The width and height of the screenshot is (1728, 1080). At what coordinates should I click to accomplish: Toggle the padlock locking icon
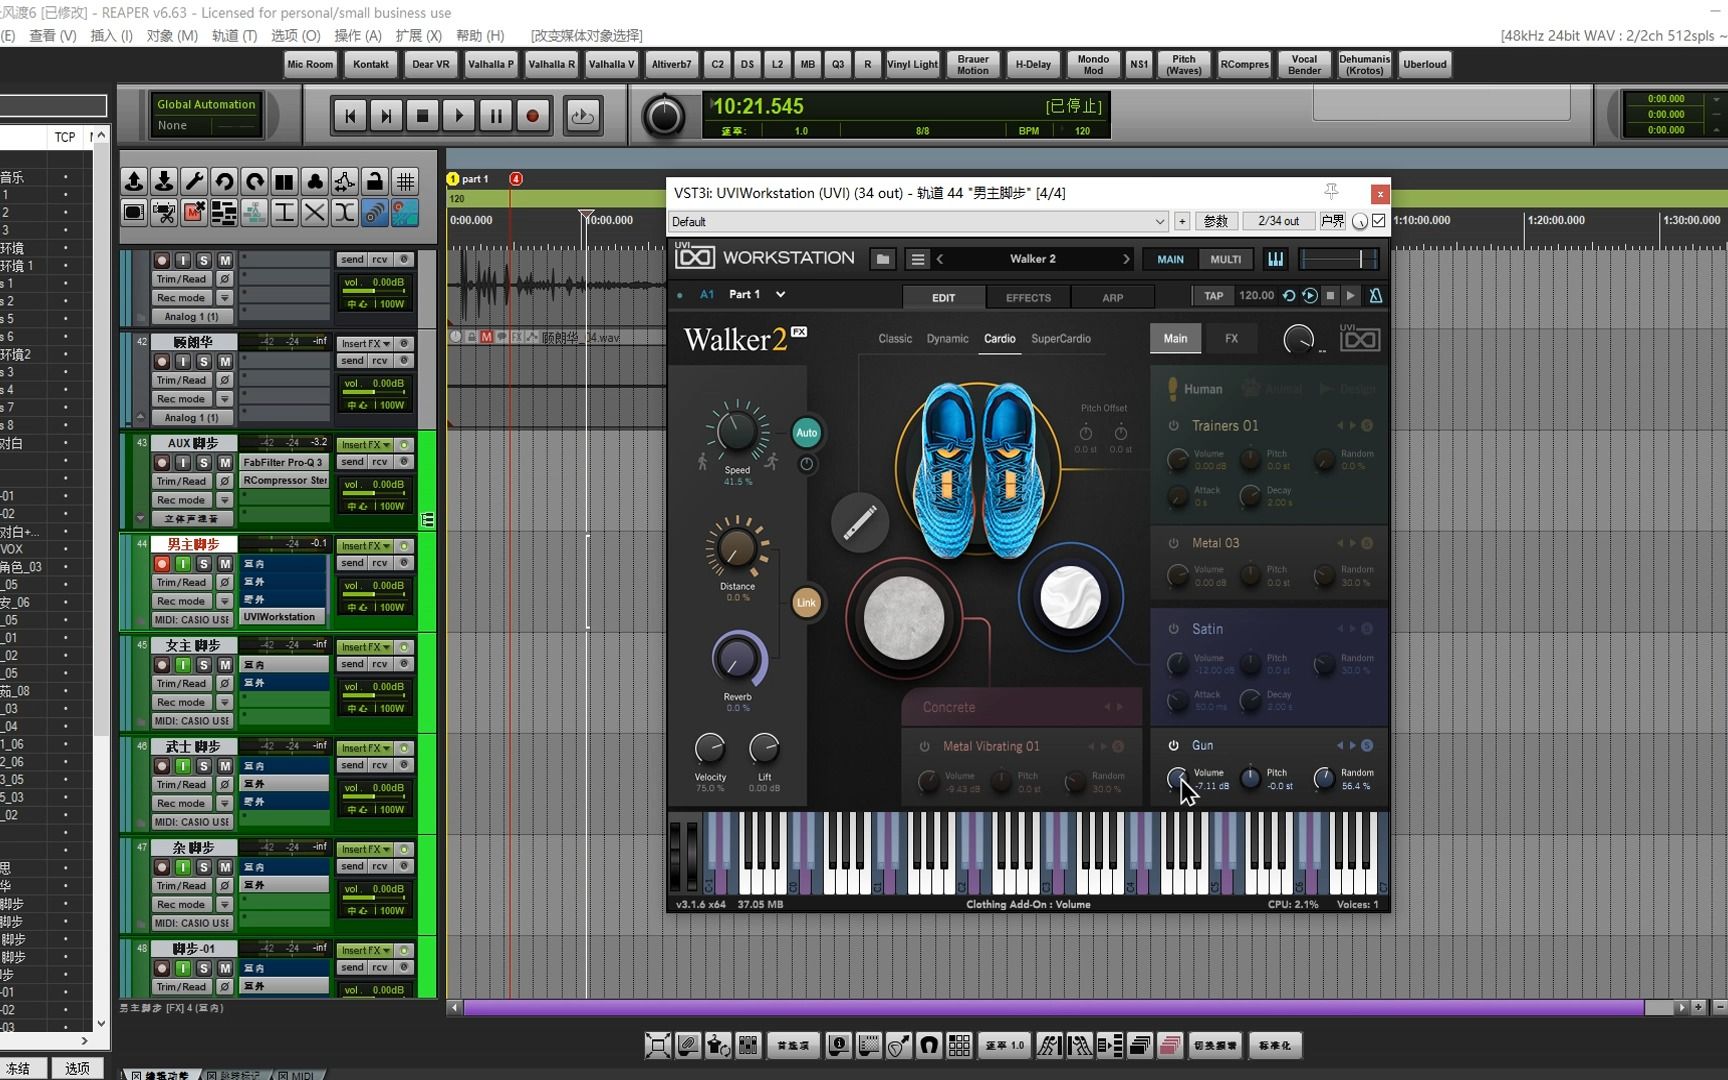coord(375,181)
